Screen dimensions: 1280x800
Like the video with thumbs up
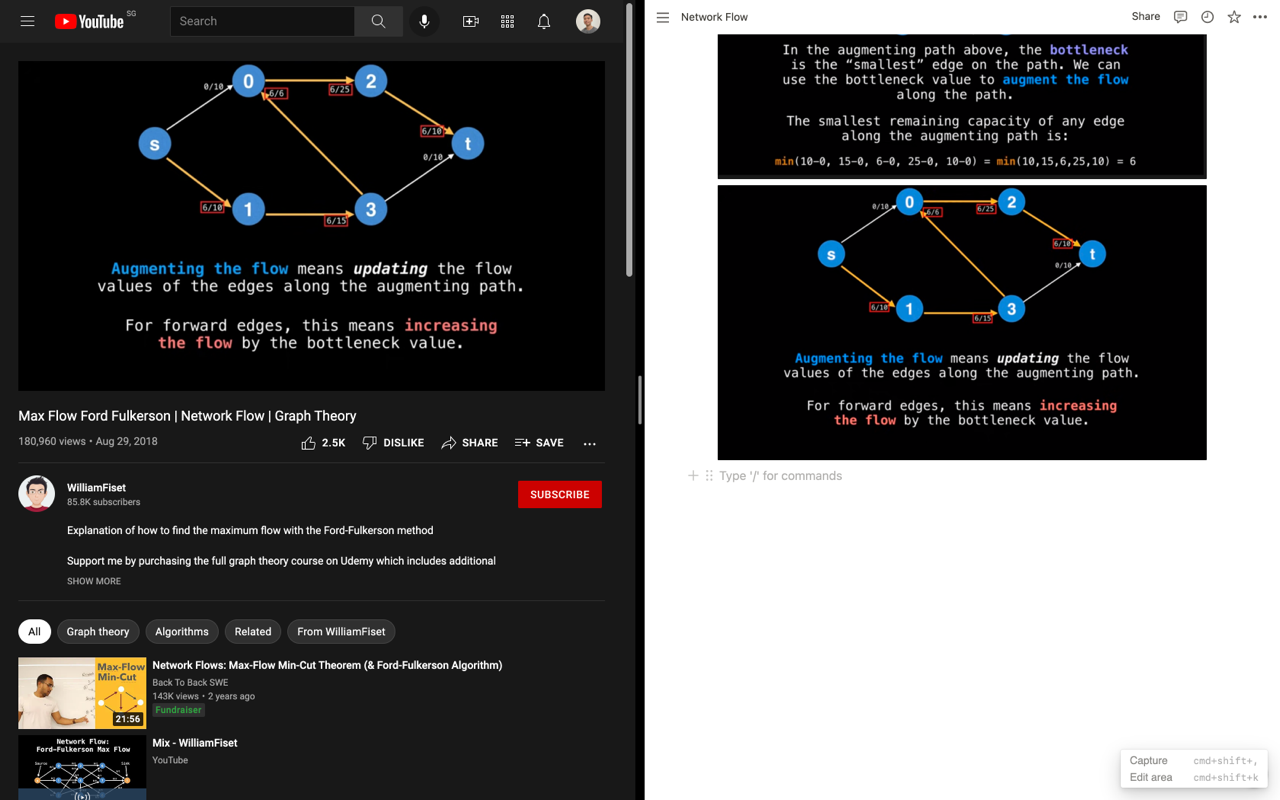323,443
